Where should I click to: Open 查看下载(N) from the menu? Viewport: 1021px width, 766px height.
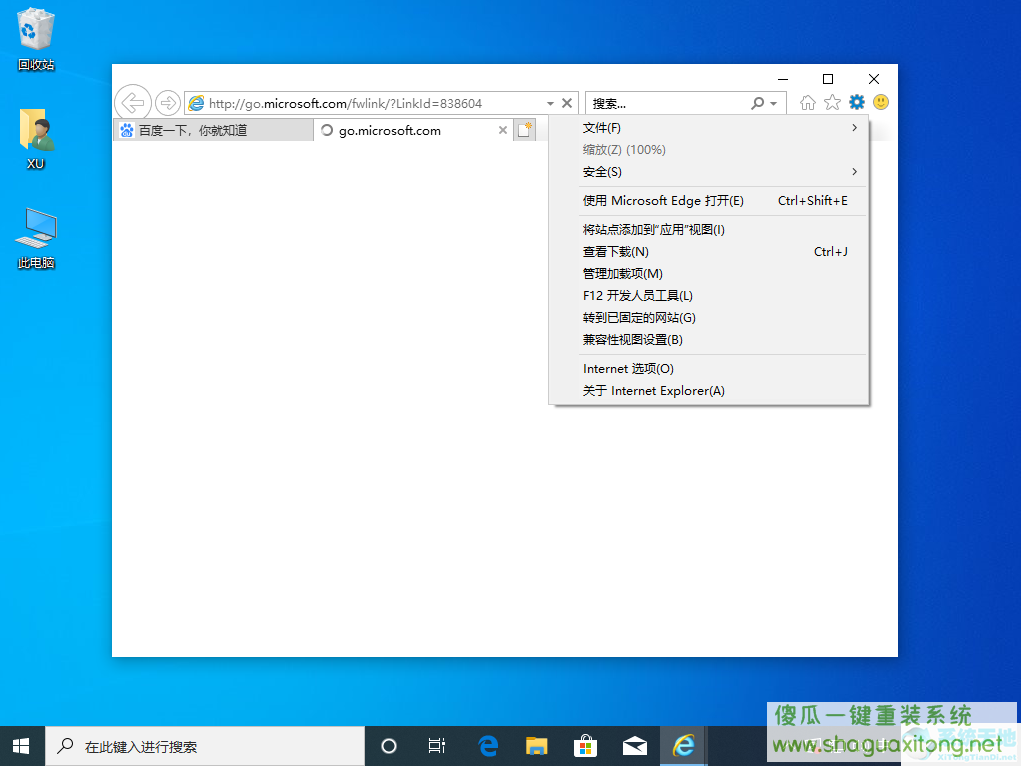click(709, 251)
